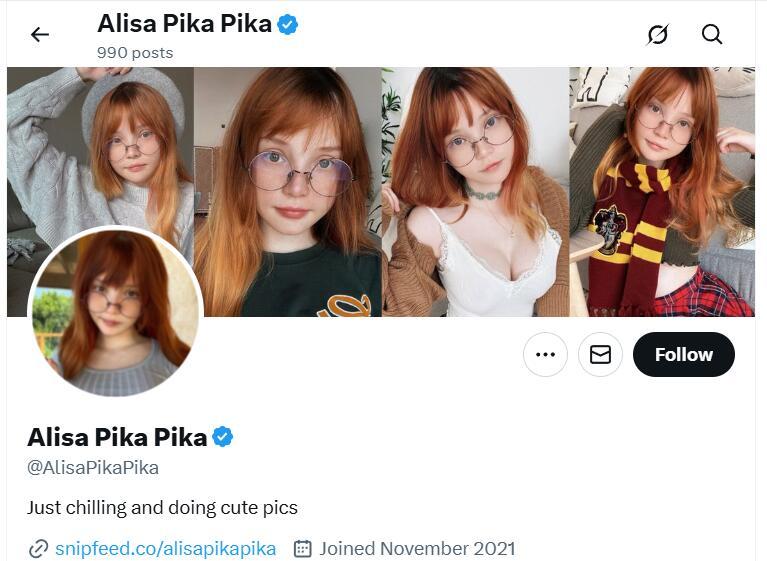The image size is (767, 561).
Task: Open the three-dot more options button
Action: pyautogui.click(x=545, y=355)
